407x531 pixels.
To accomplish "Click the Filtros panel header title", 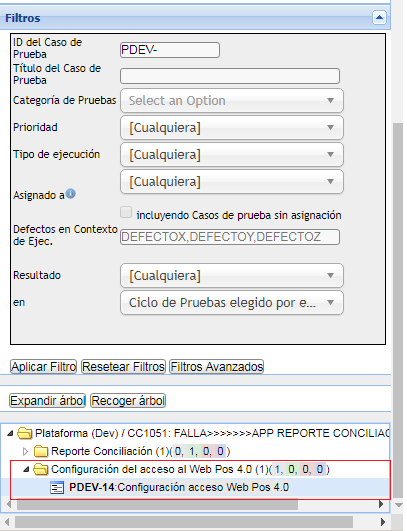I will [x=23, y=18].
